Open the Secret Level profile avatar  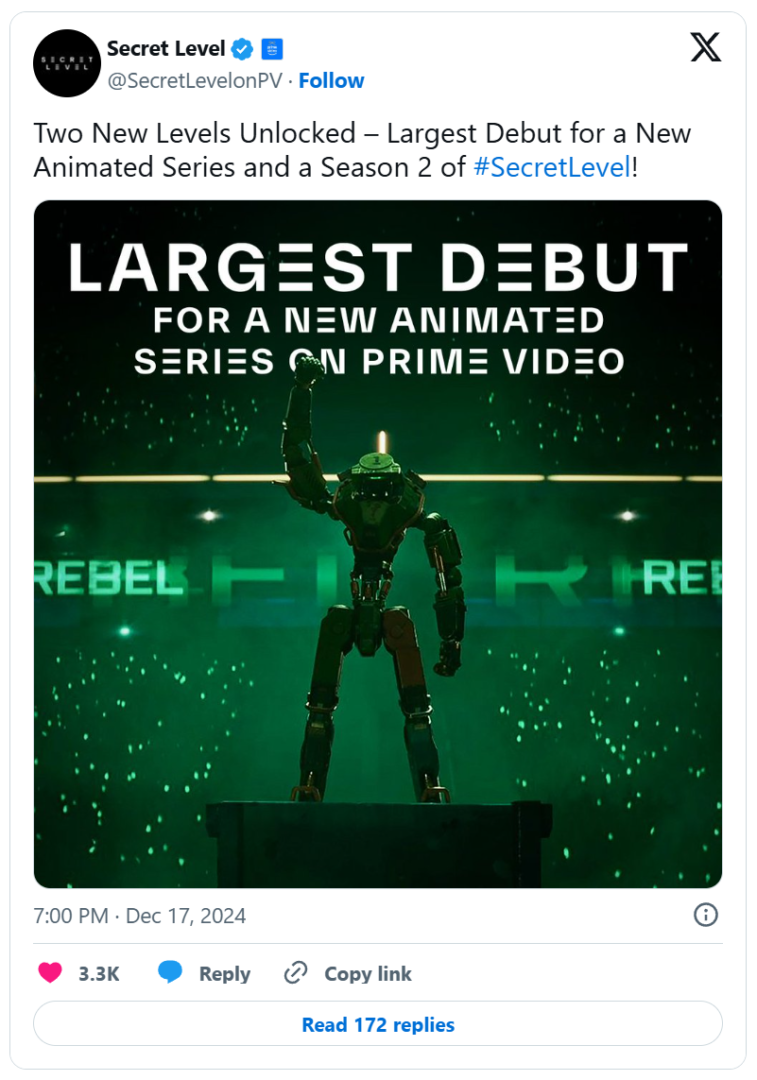67,64
